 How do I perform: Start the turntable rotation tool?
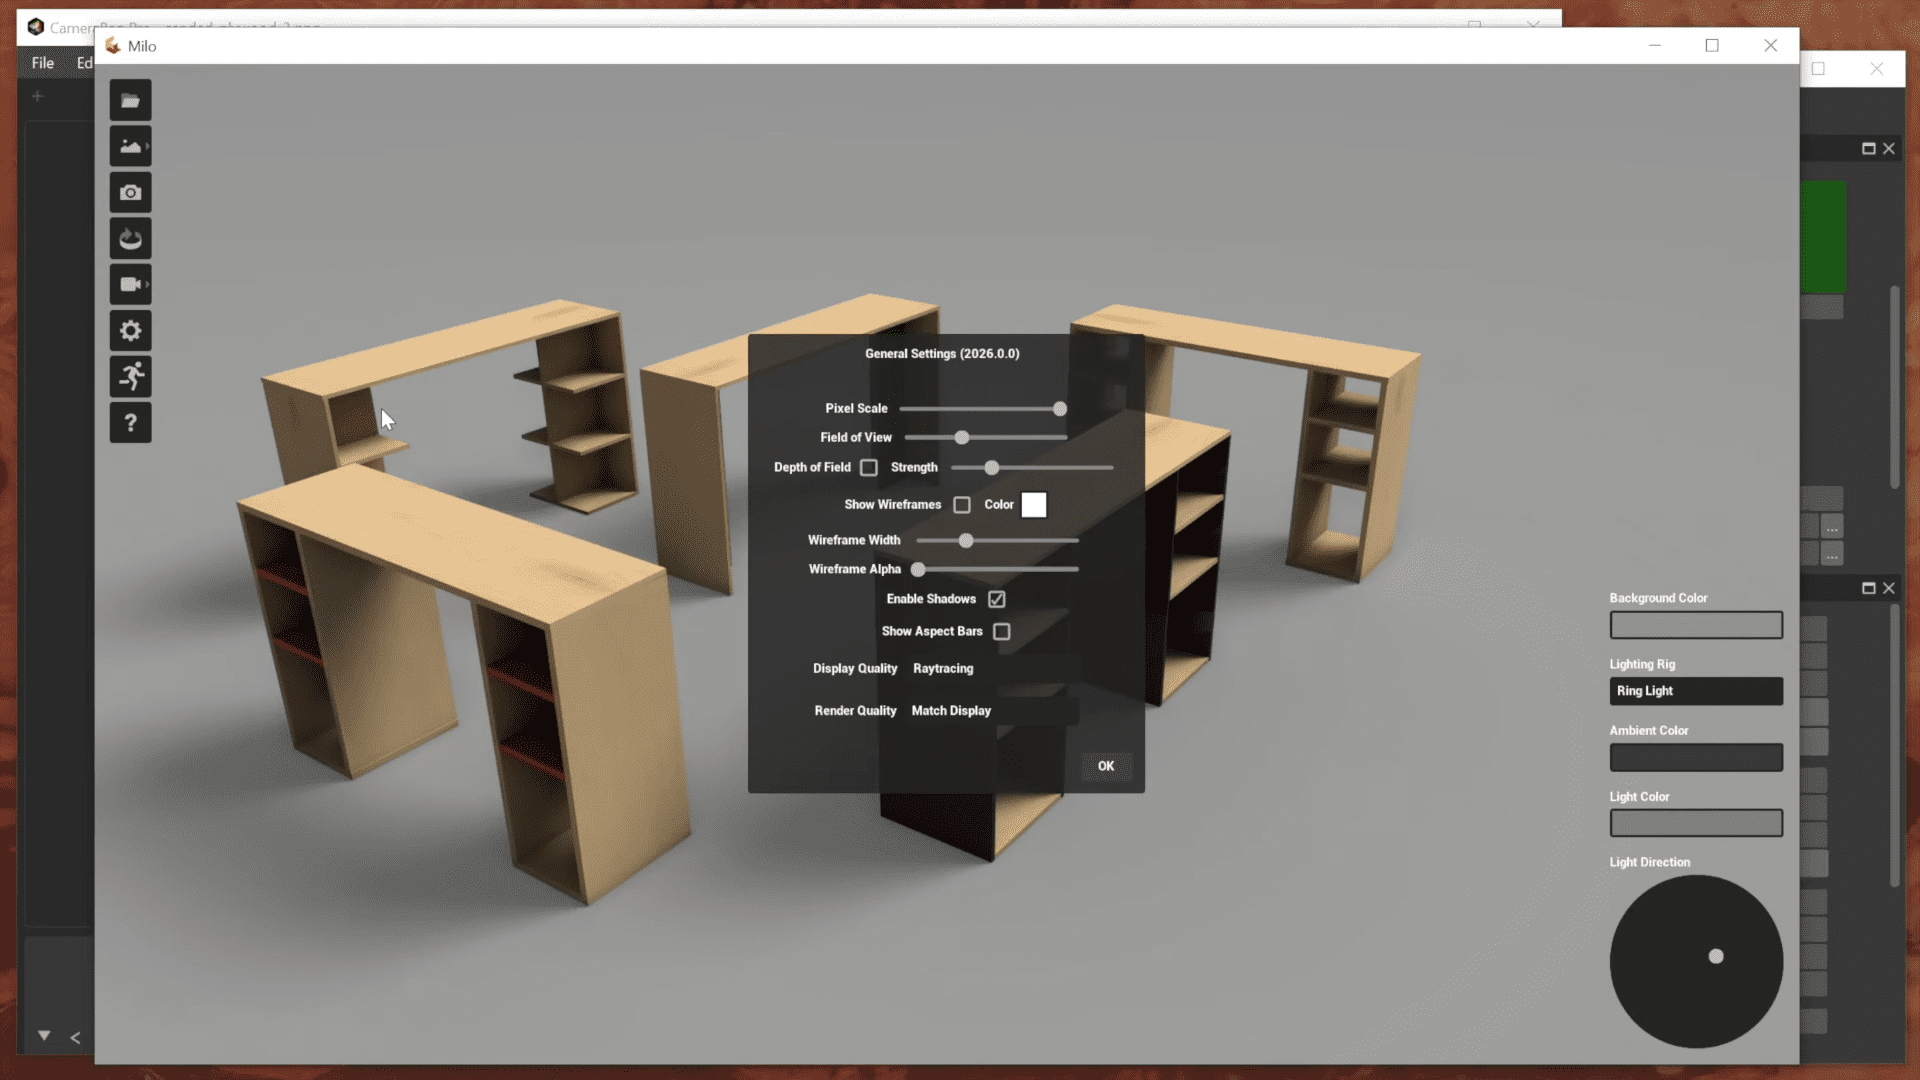tap(130, 238)
